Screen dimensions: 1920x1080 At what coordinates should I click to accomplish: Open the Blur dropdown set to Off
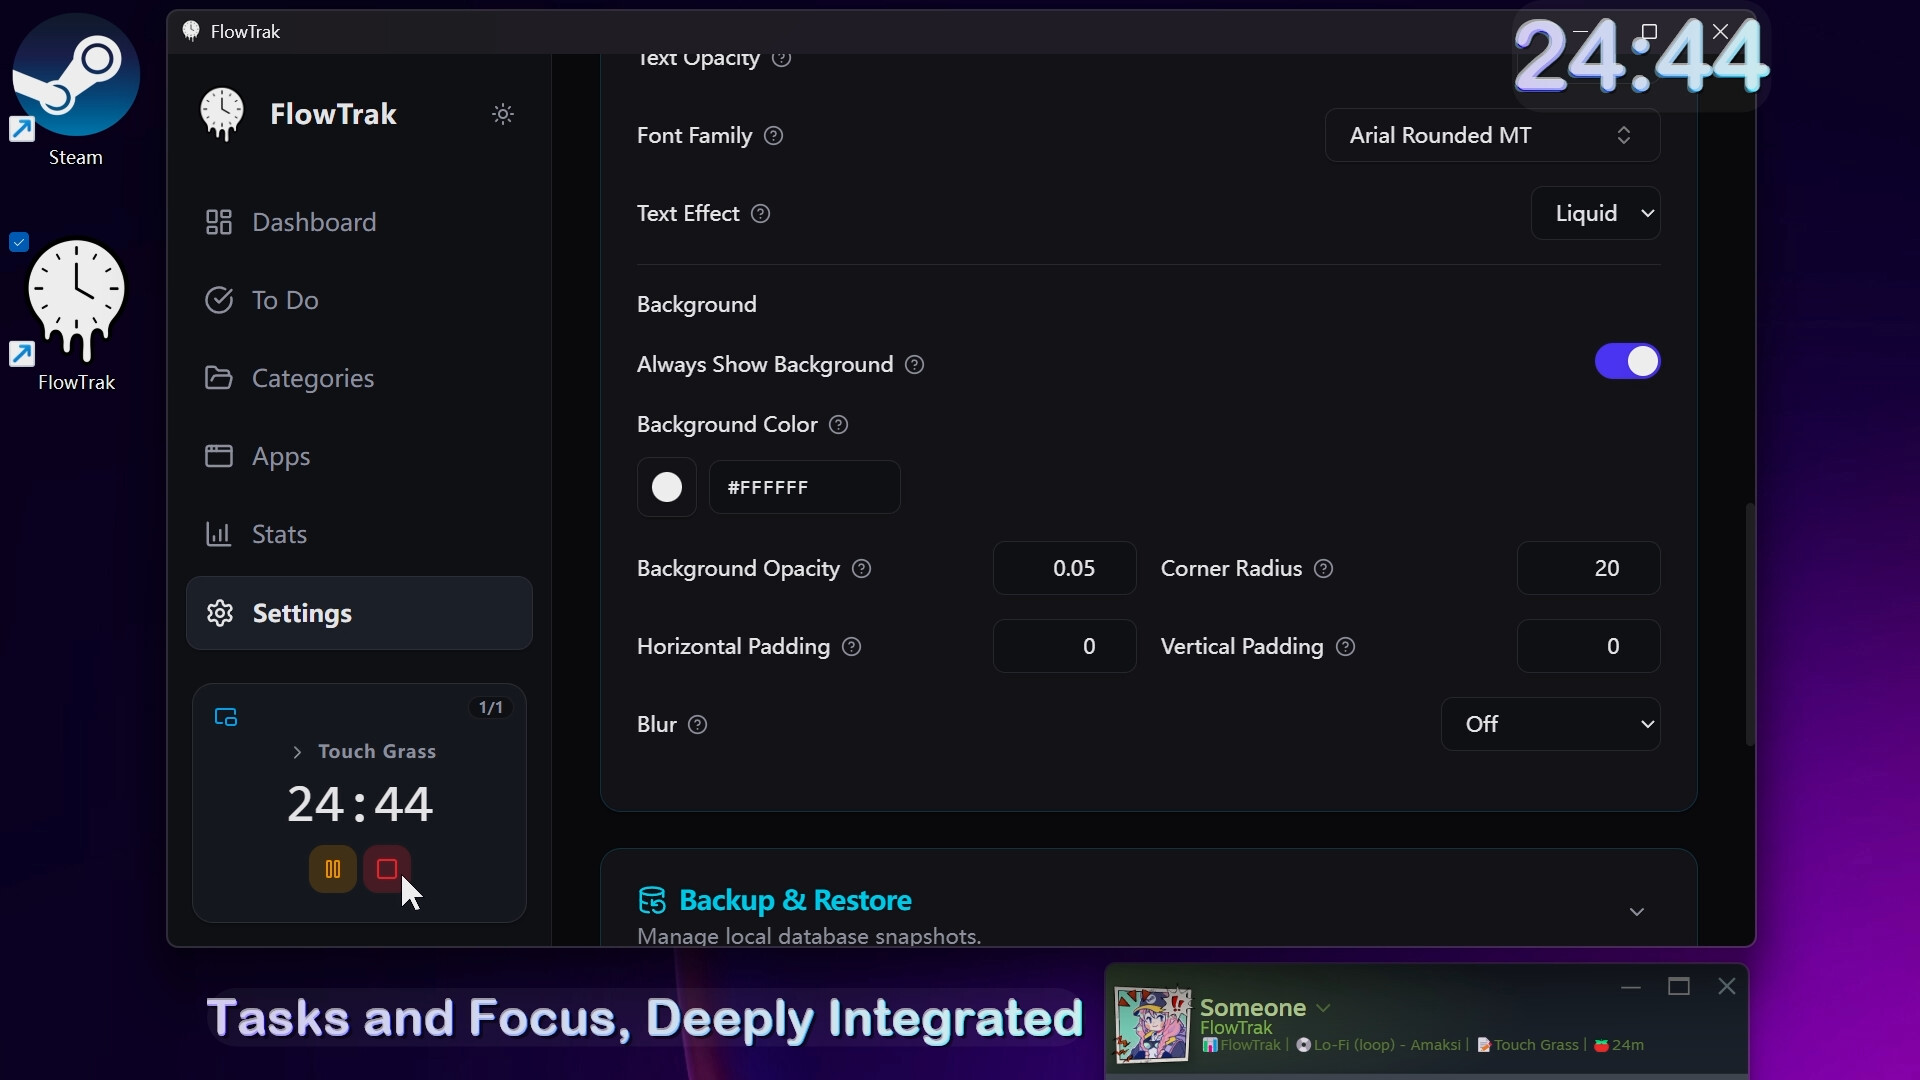(x=1550, y=724)
